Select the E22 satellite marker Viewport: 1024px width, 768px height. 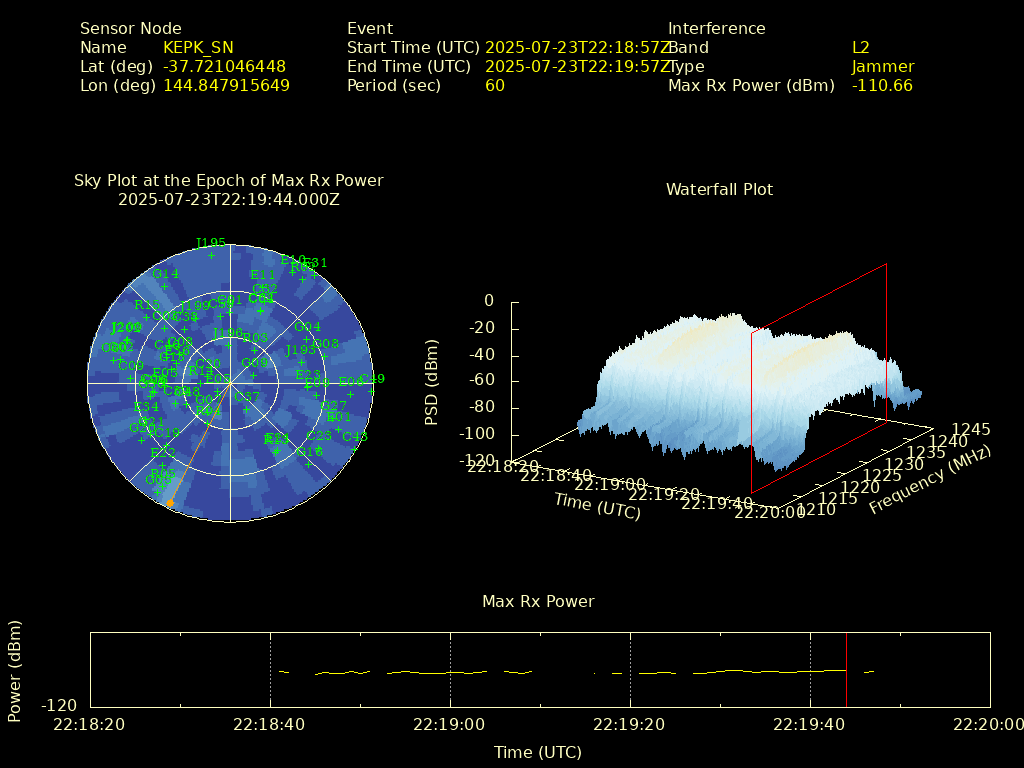click(163, 465)
